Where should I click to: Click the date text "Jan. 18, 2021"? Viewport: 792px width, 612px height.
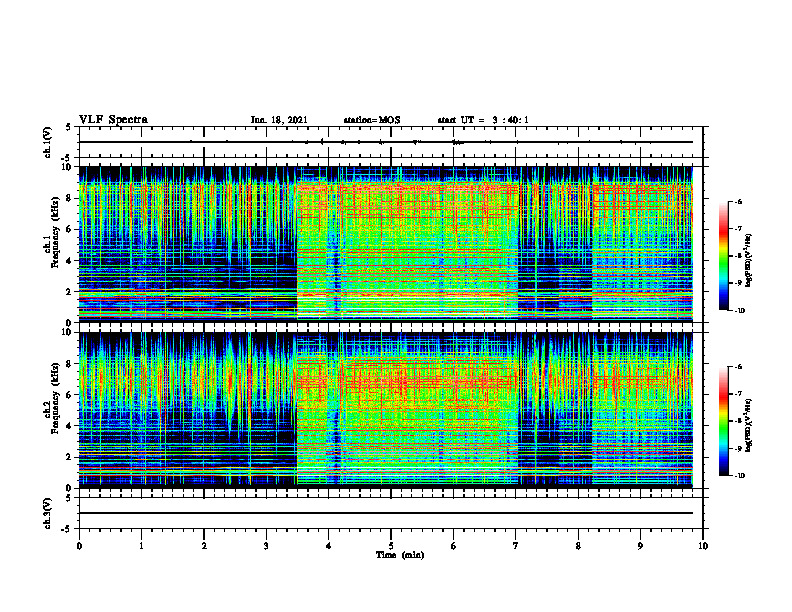(x=279, y=120)
